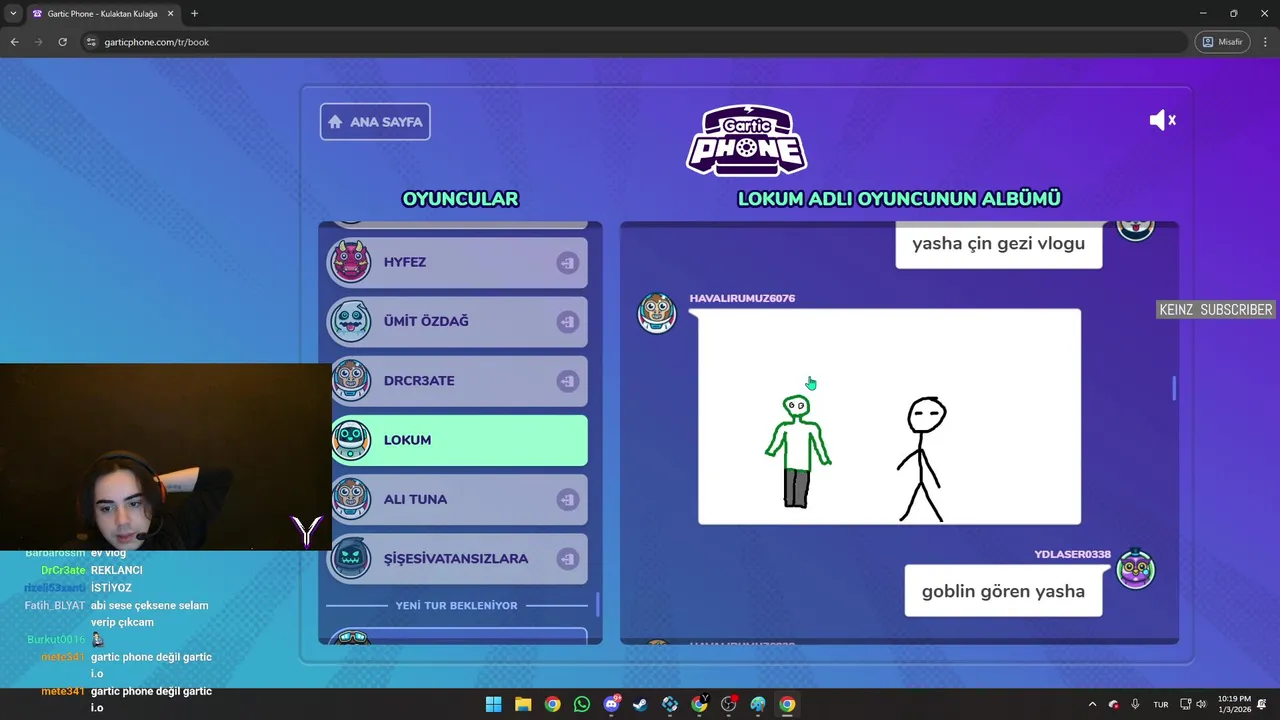Viewport: 1280px width, 720px height.
Task: Click YDLASER0338's avatar in the album
Action: click(x=1135, y=569)
